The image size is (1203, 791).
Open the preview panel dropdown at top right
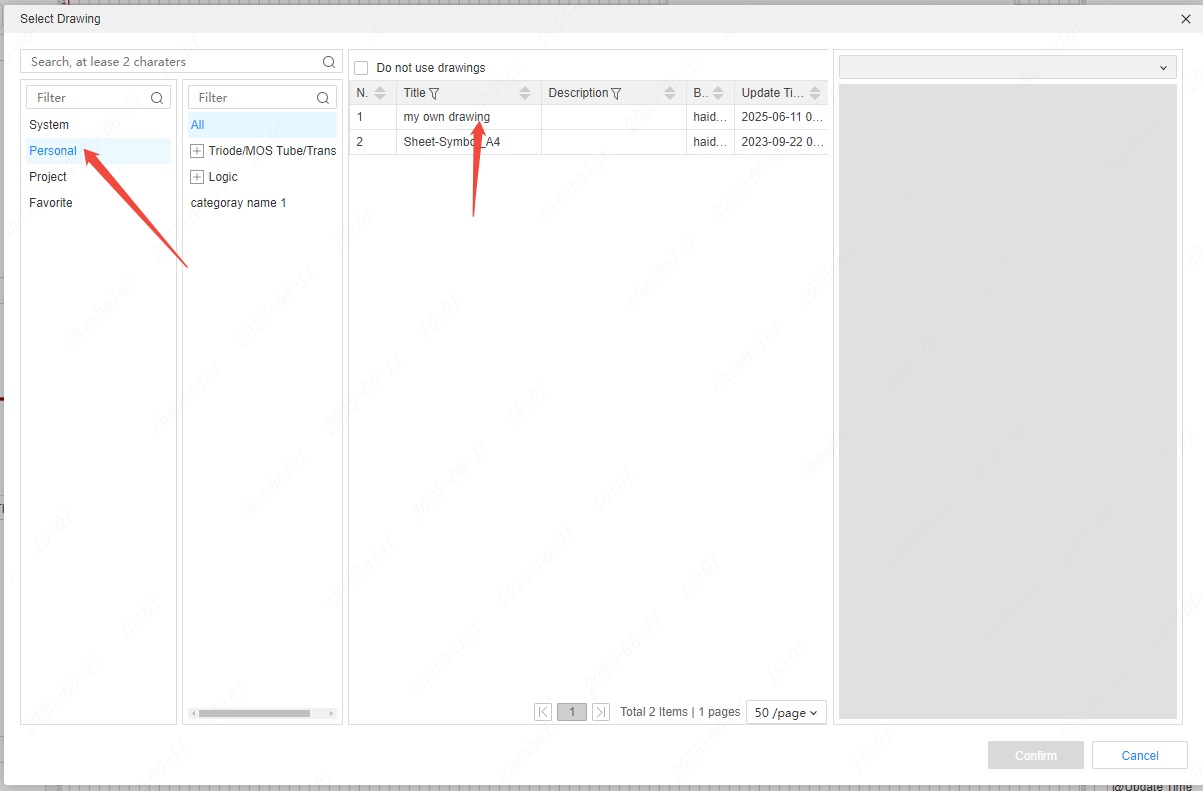tap(1007, 67)
